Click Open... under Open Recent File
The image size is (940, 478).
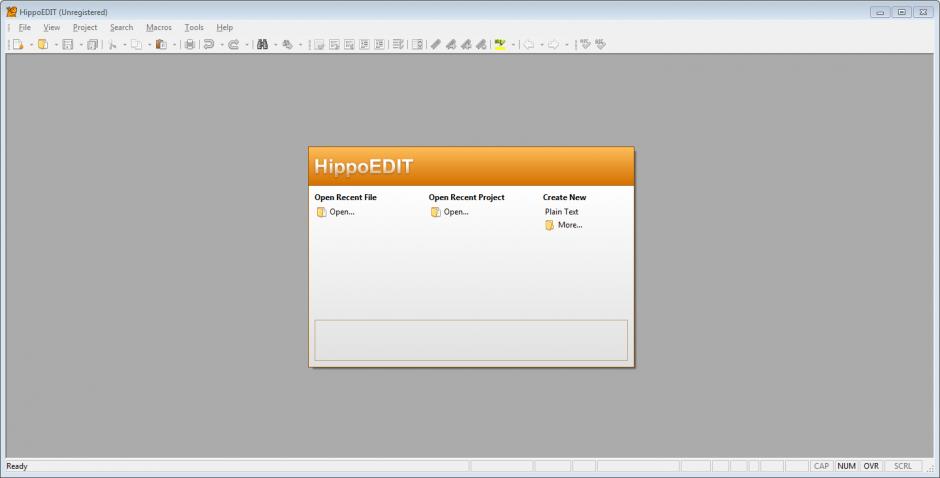click(341, 212)
